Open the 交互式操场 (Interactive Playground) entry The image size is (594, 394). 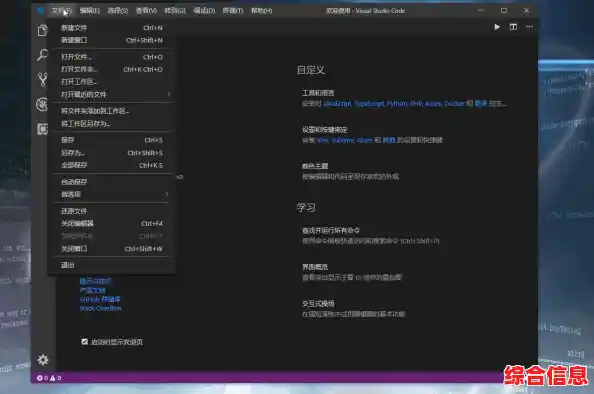pos(353,309)
